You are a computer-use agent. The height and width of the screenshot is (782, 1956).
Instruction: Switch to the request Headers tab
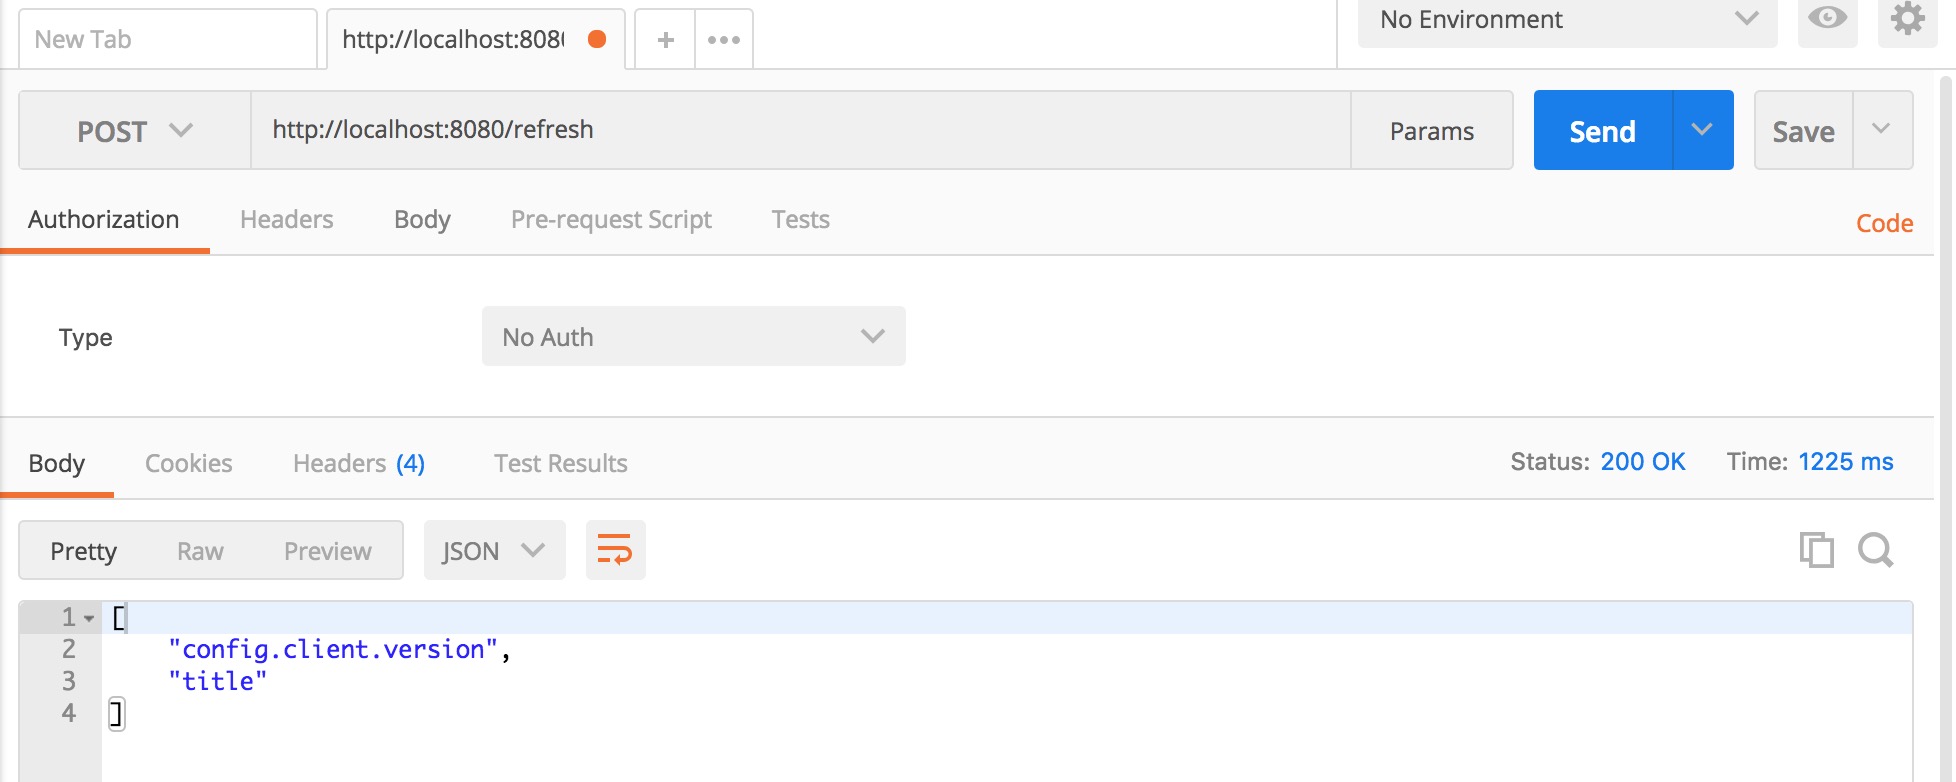coord(286,220)
